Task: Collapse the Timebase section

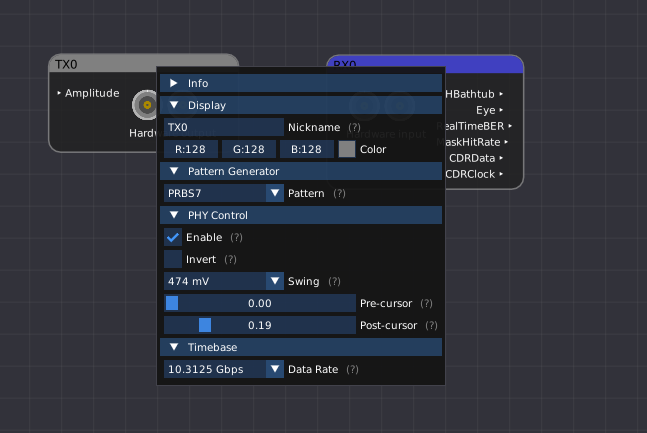Action: [x=301, y=347]
